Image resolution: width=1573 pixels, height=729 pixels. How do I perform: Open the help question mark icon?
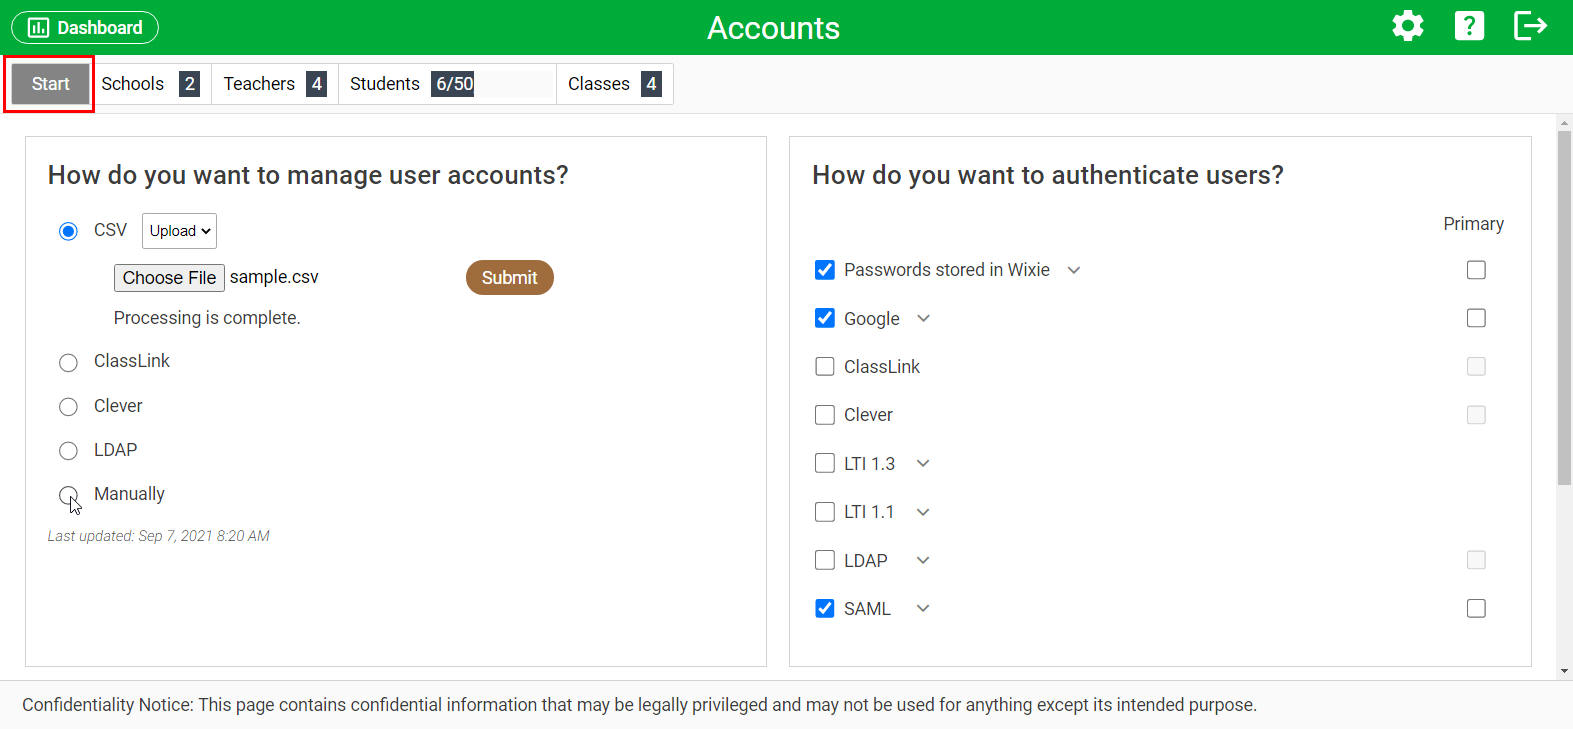tap(1469, 26)
